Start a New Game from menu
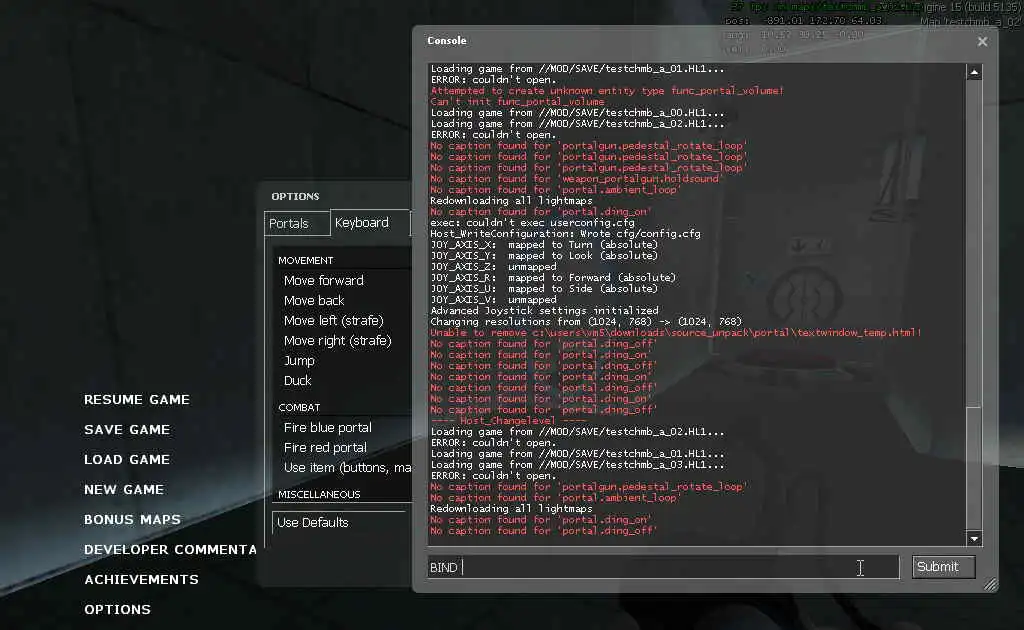The width and height of the screenshot is (1024, 630). (124, 490)
